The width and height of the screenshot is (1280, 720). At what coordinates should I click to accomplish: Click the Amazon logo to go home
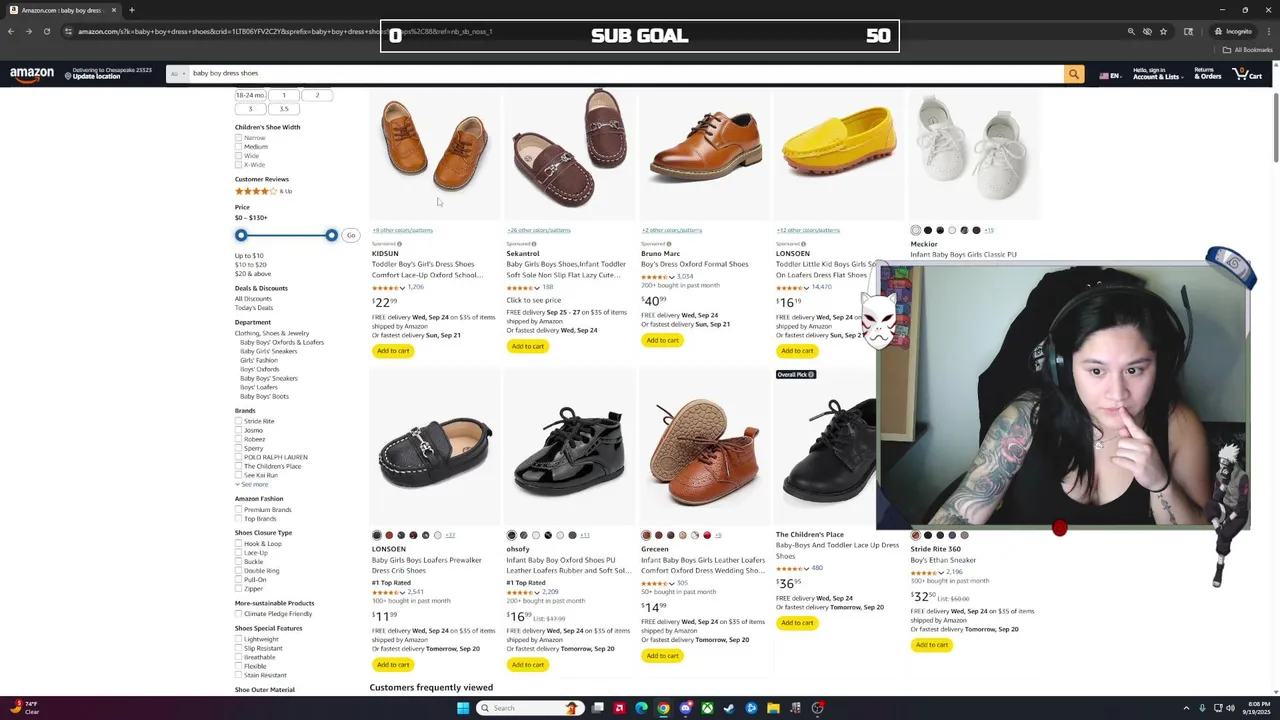tap(32, 74)
